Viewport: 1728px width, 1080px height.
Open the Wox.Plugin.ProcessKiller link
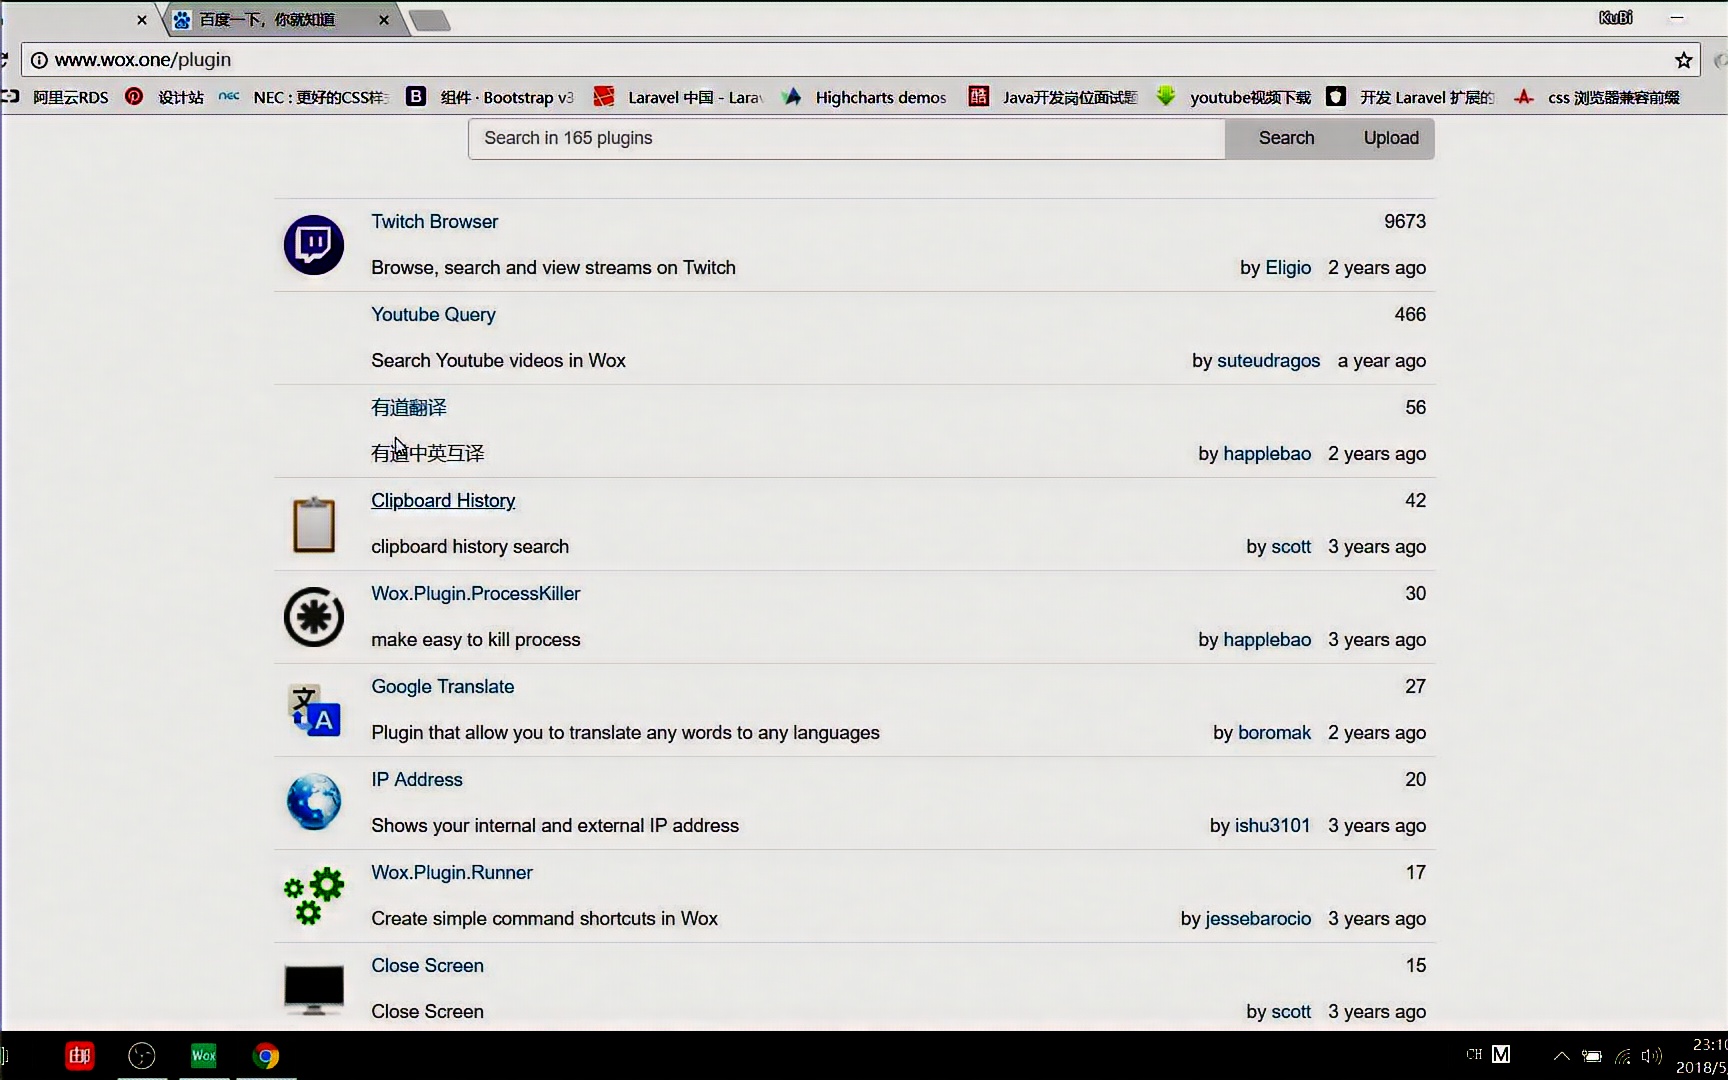pyautogui.click(x=475, y=594)
